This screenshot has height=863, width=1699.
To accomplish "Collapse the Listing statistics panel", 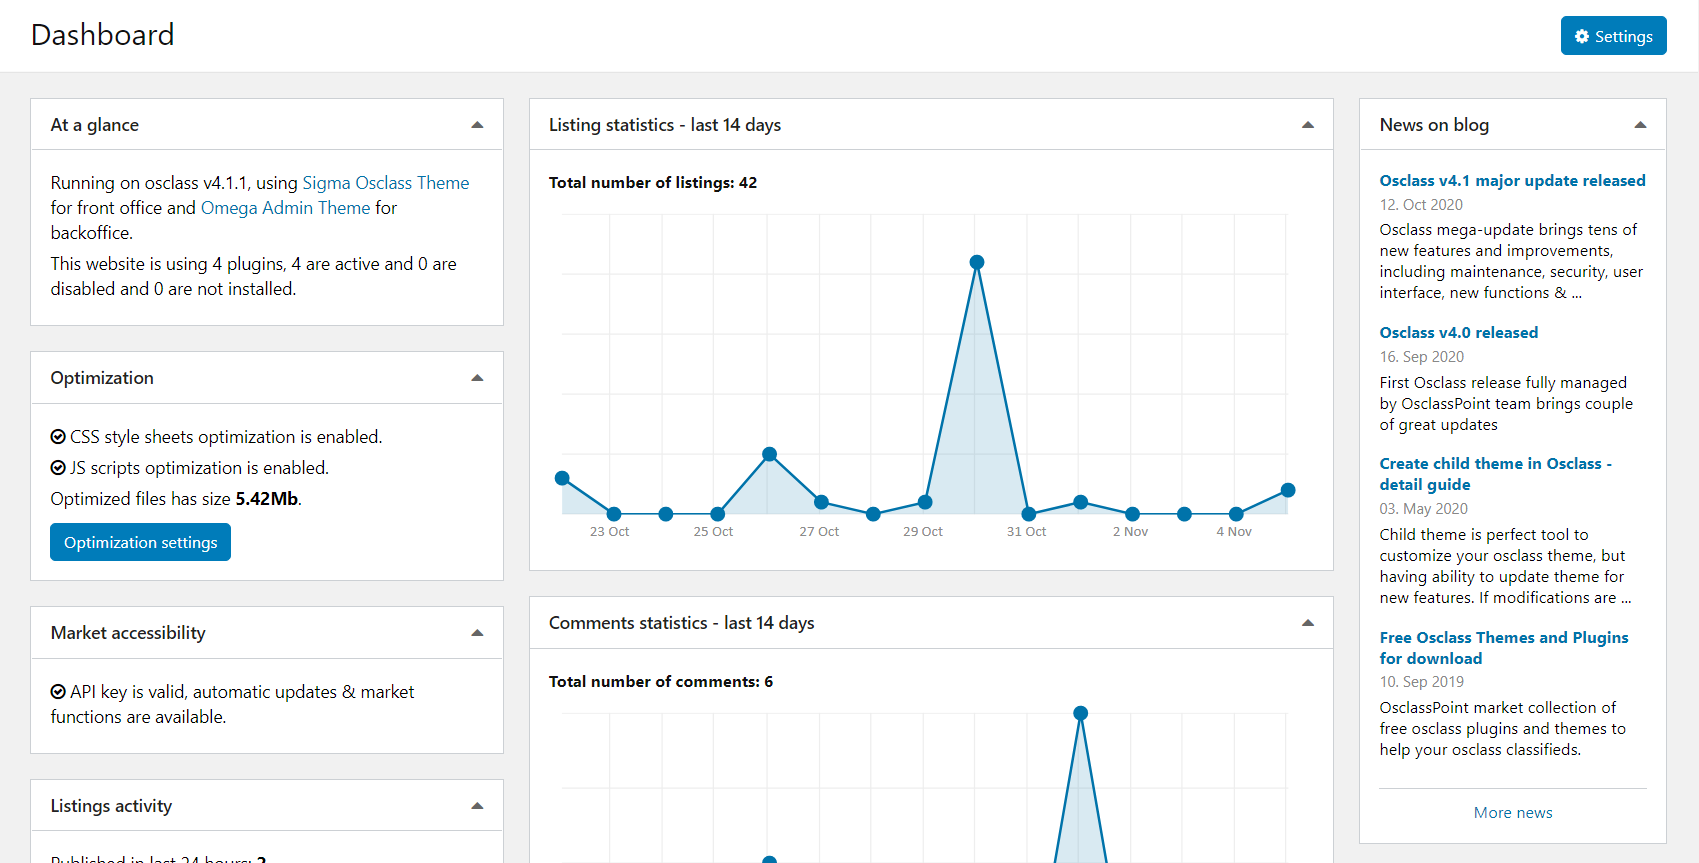I will click(1307, 125).
